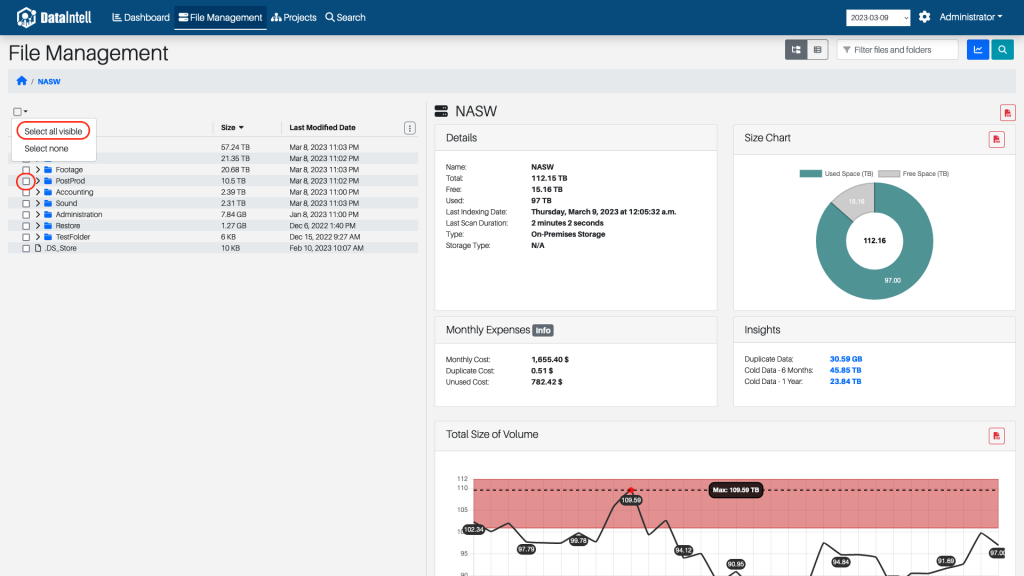Viewport: 1024px width, 576px height.
Task: Open Cold Data 6 Months 45.85 TB link
Action: tap(845, 370)
